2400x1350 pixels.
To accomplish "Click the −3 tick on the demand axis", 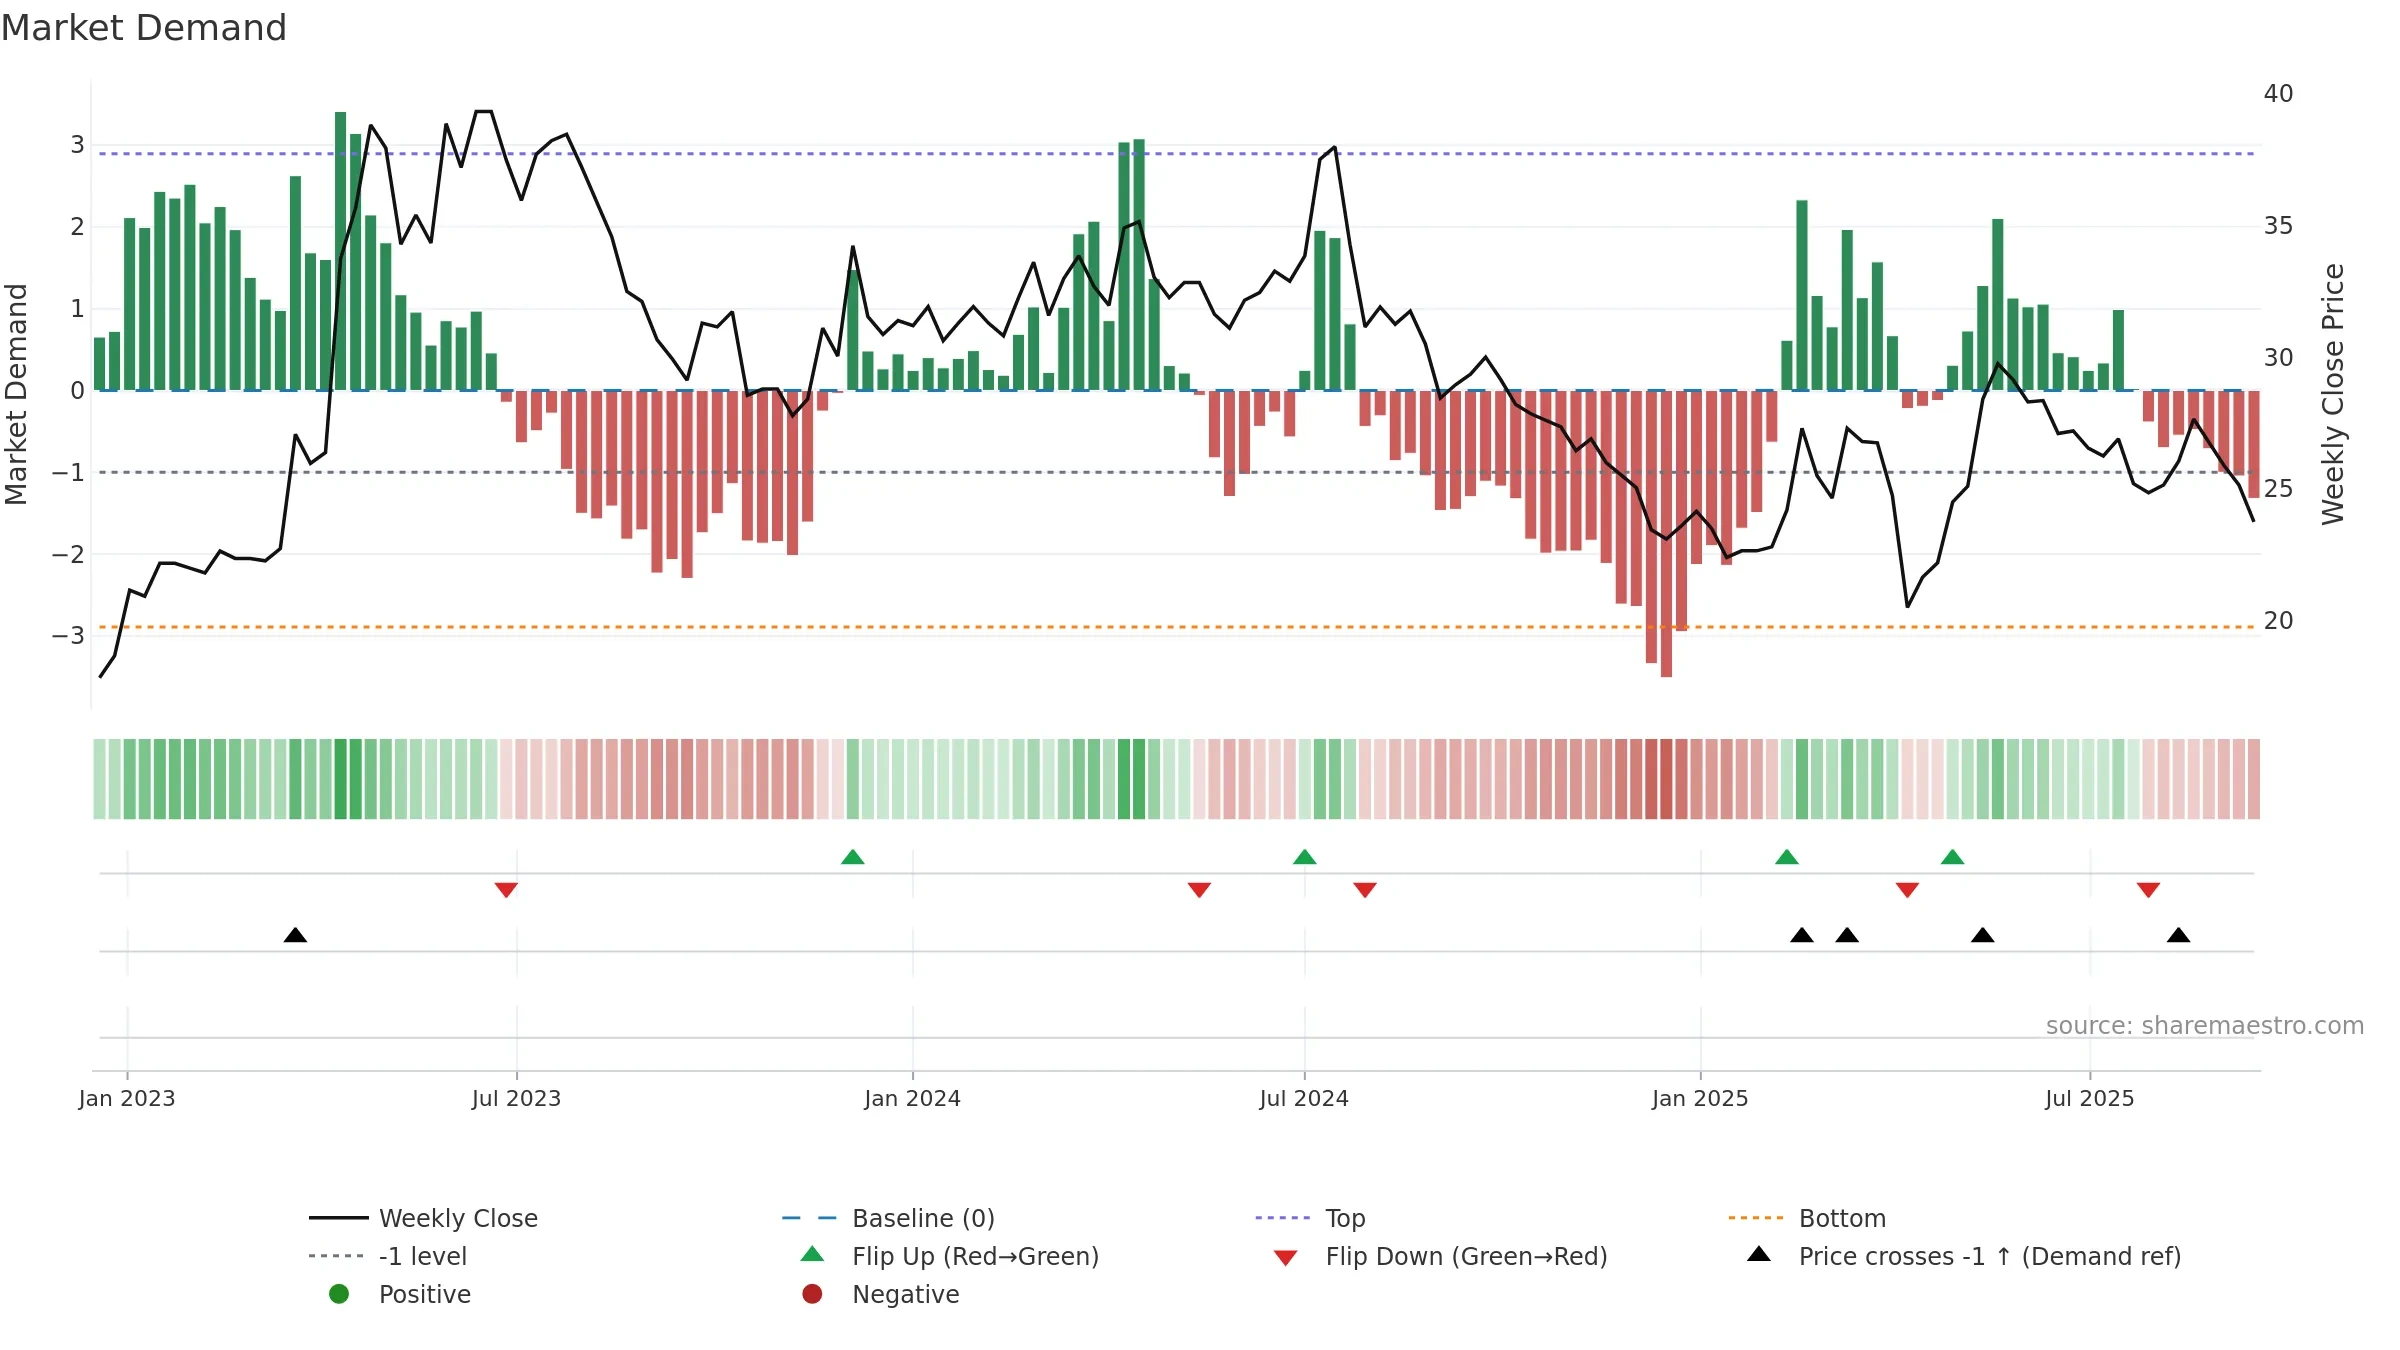I will tap(68, 636).
